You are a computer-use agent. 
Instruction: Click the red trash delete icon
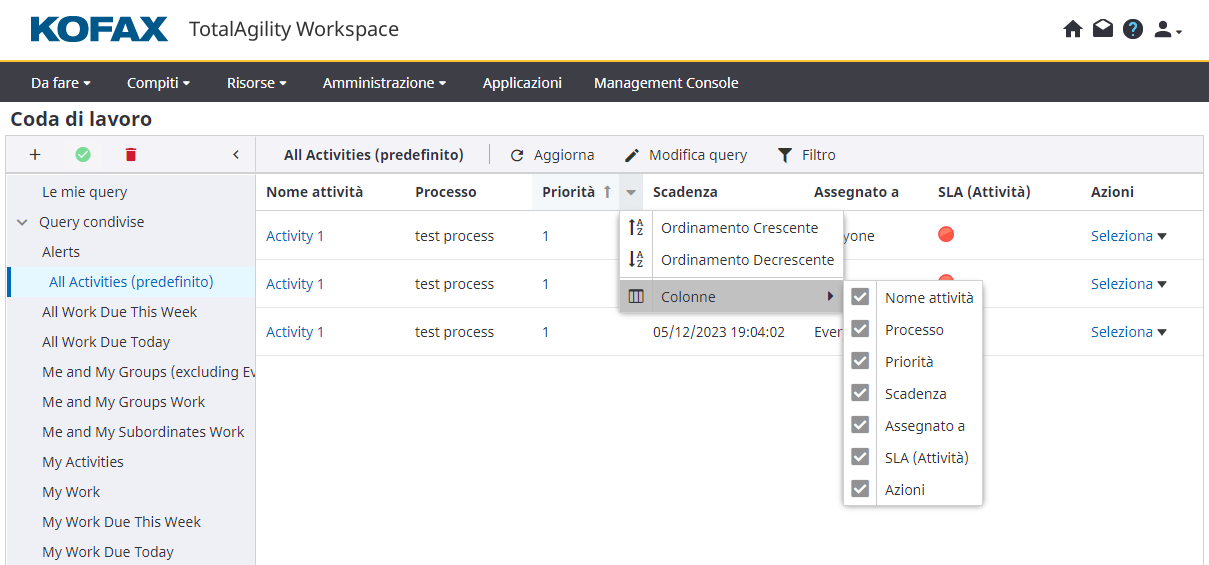130,155
